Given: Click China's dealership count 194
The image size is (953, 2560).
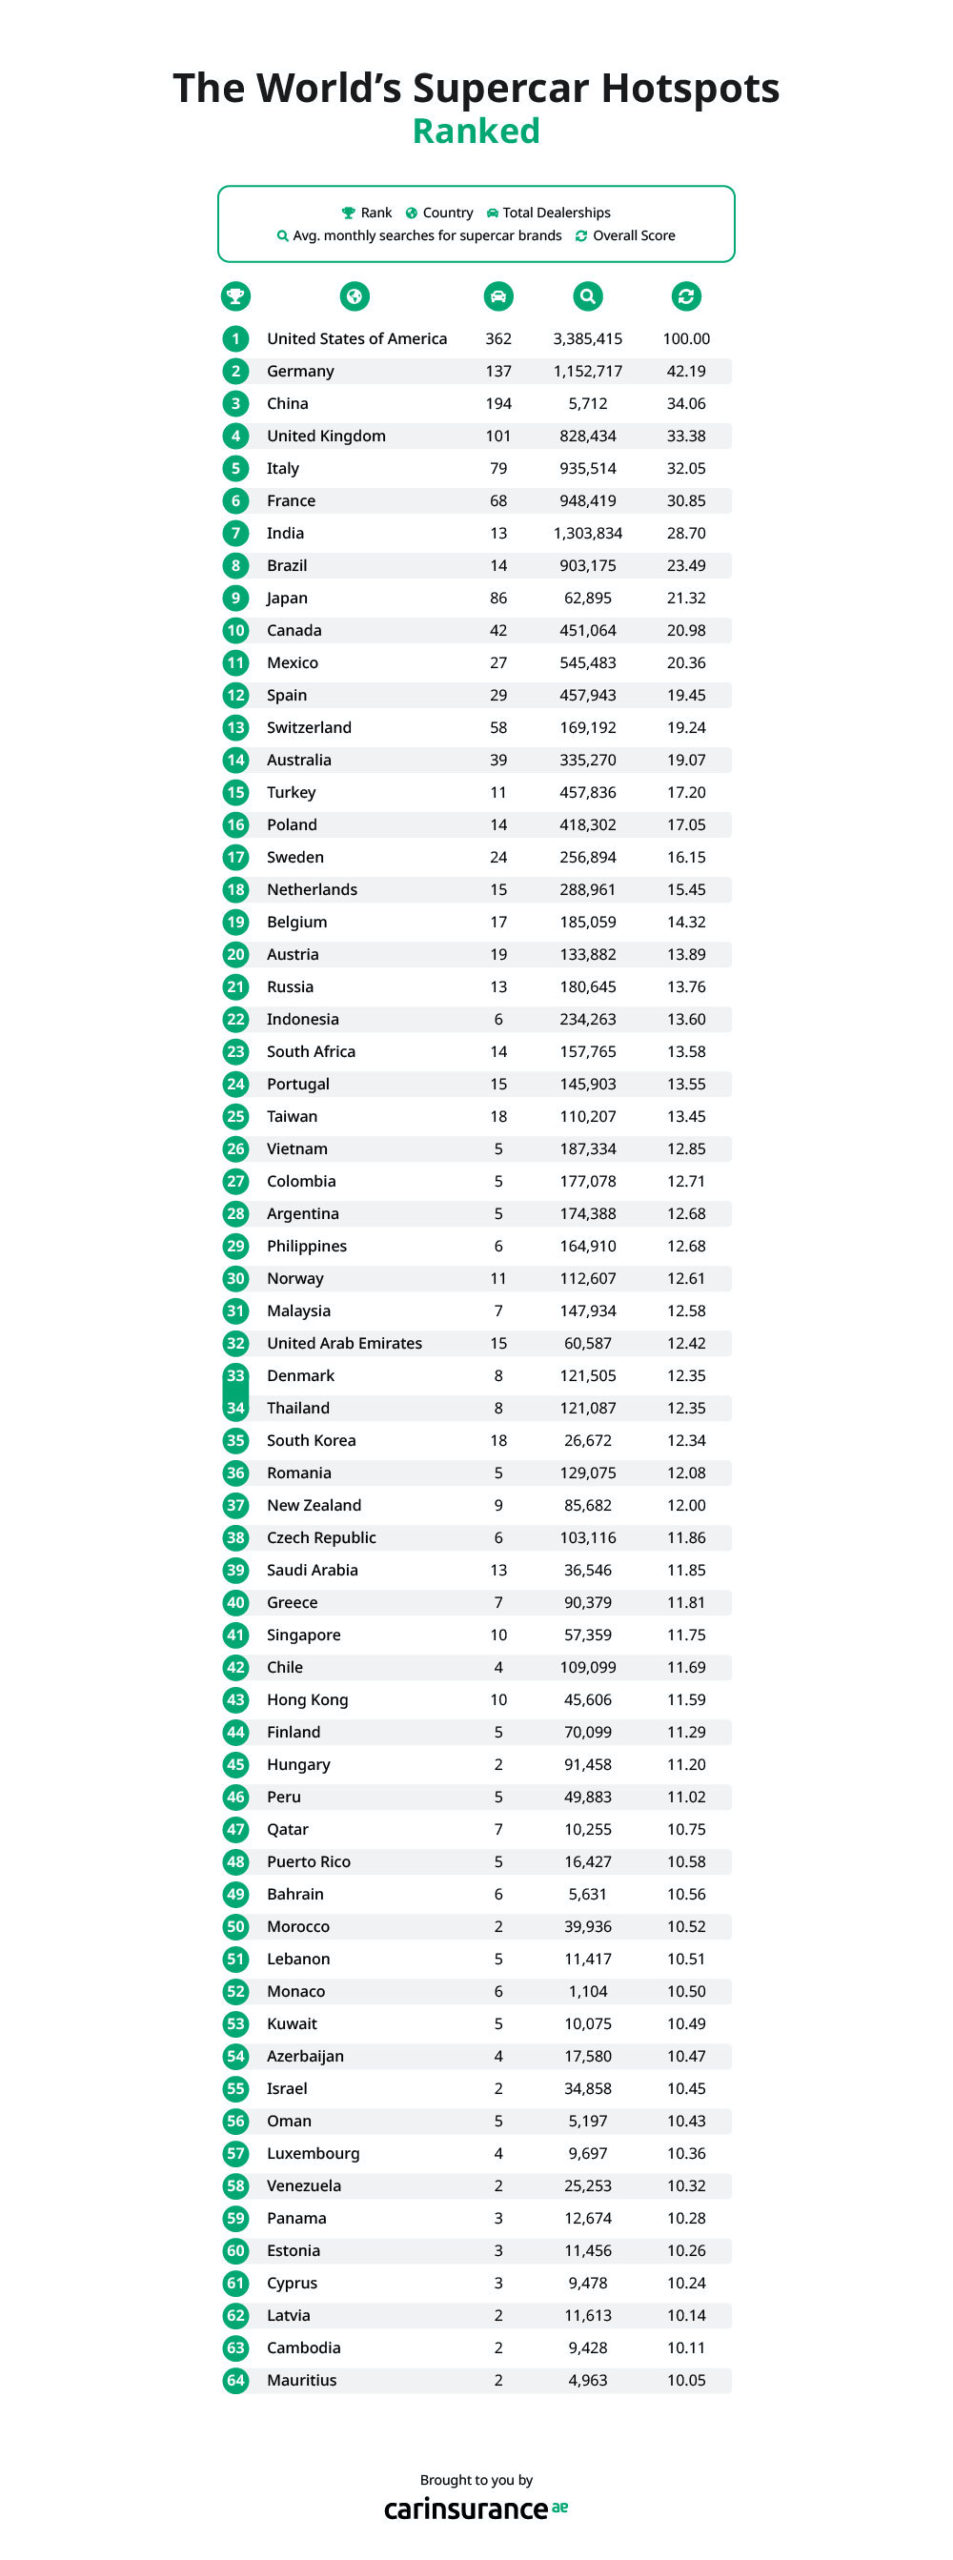Looking at the screenshot, I should coord(498,404).
